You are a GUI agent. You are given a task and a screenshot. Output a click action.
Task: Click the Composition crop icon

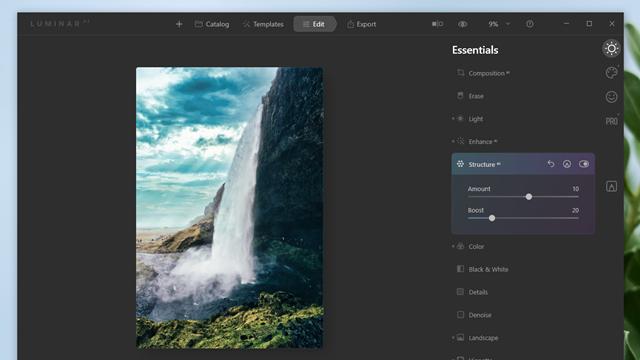click(x=460, y=73)
